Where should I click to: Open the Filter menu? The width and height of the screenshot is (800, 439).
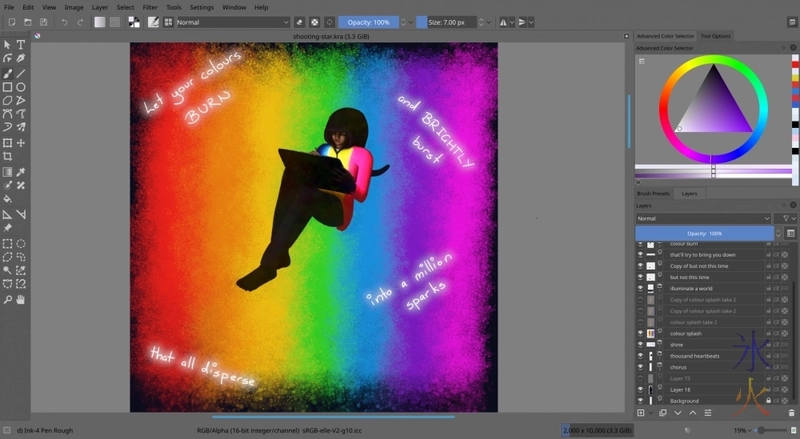tap(150, 7)
